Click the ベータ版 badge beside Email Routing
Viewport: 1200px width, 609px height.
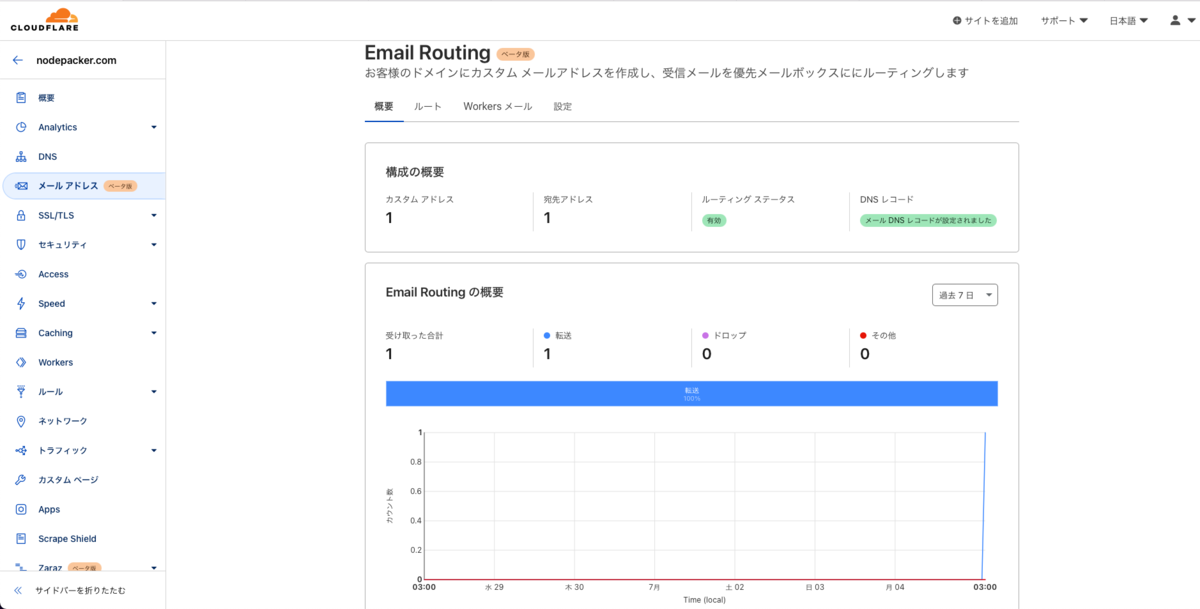pyautogui.click(x=516, y=54)
